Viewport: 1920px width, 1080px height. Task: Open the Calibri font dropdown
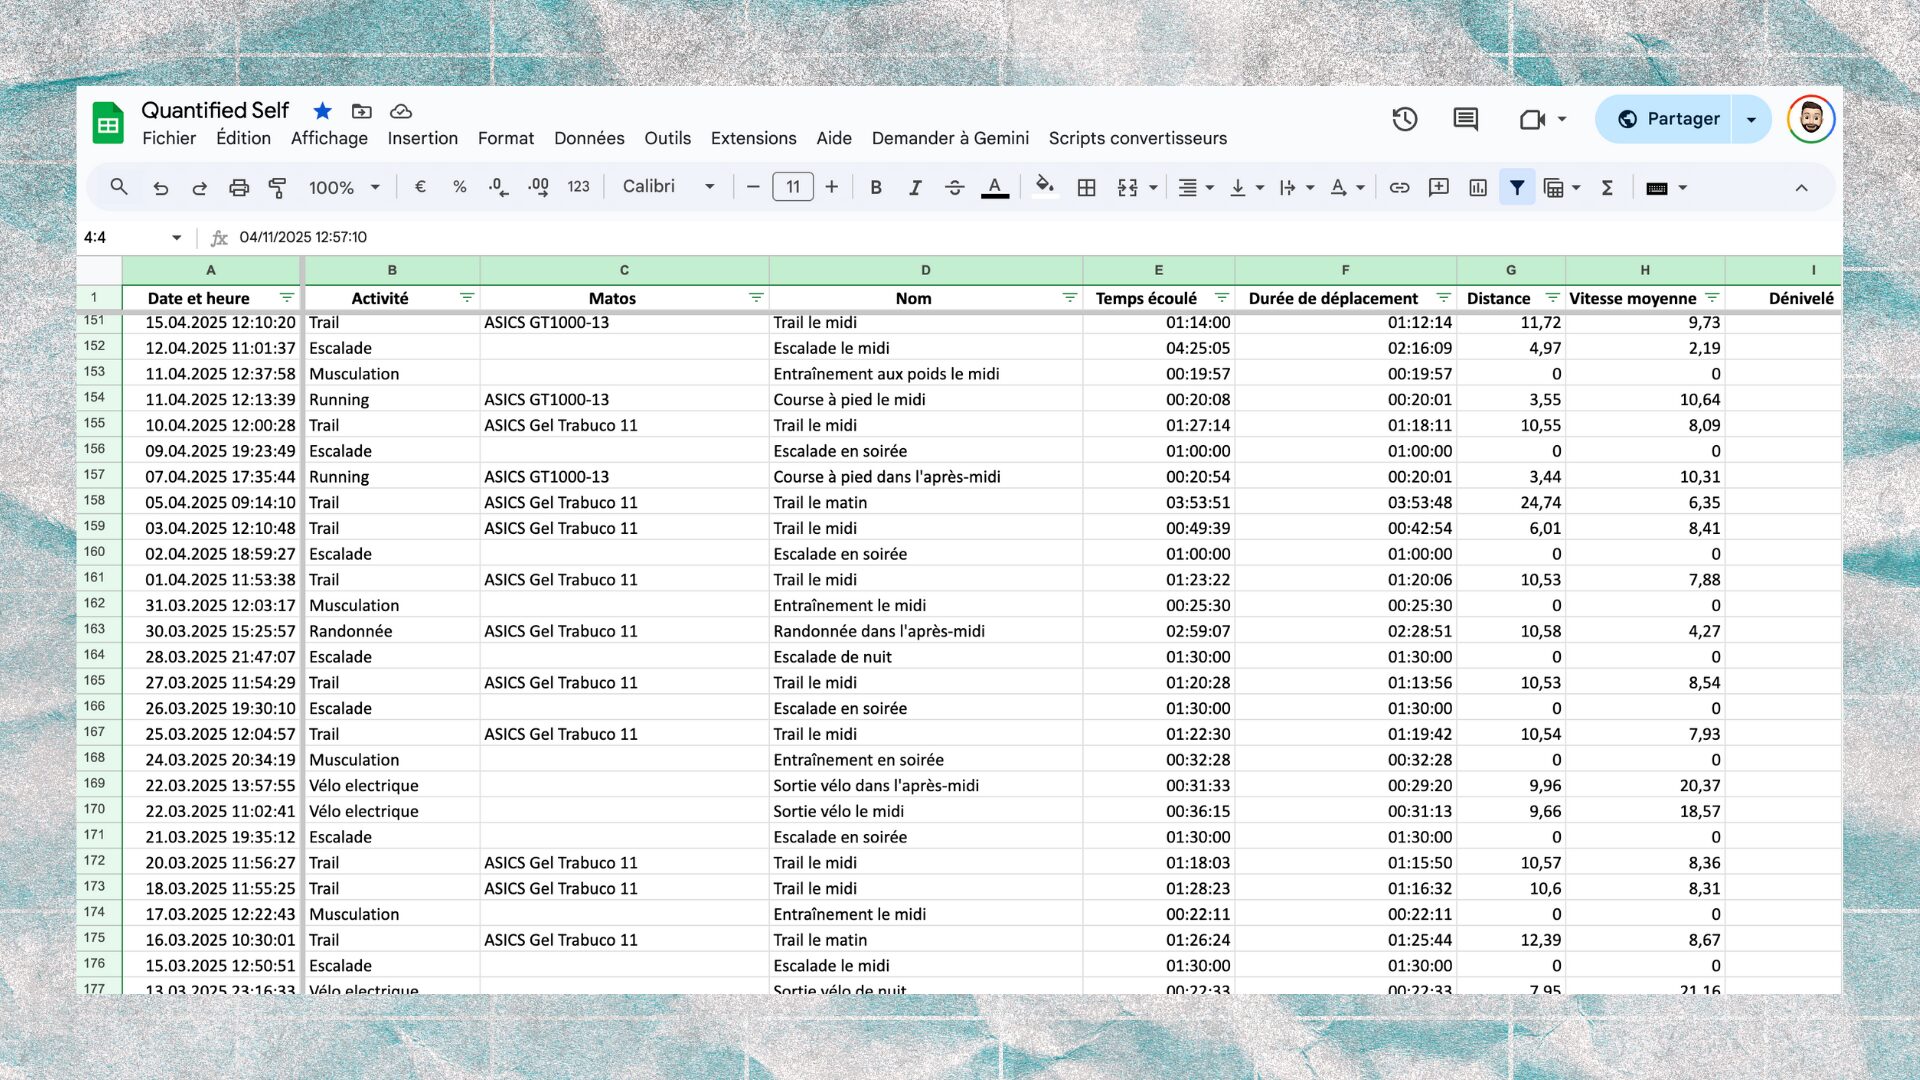(668, 187)
